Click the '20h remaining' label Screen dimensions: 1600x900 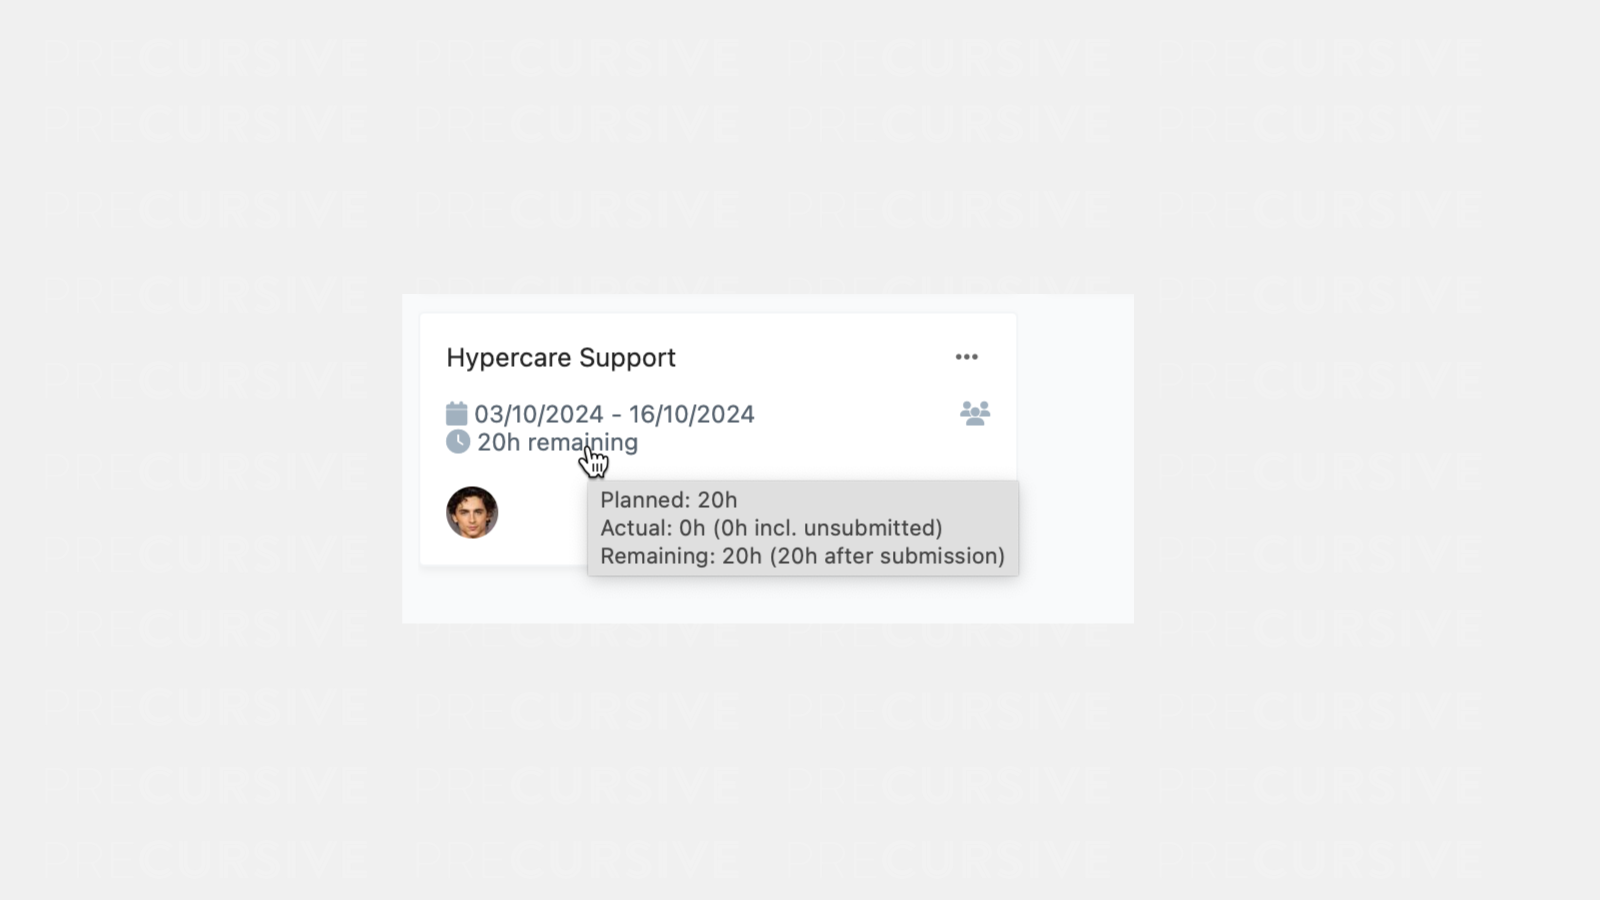point(557,442)
